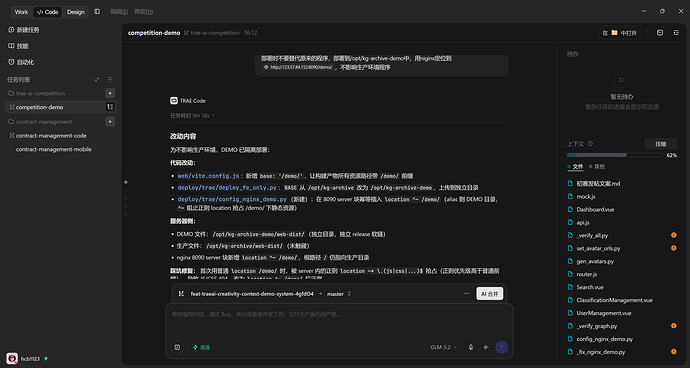The height and width of the screenshot is (368, 690).
Task: Click the context usage progress bar at 62%
Action: pyautogui.click(x=614, y=155)
